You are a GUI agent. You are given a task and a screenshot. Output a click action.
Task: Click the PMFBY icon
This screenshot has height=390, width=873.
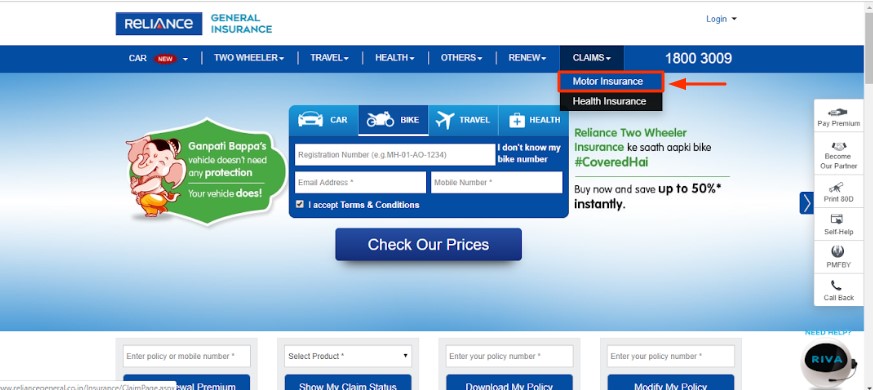coord(837,251)
